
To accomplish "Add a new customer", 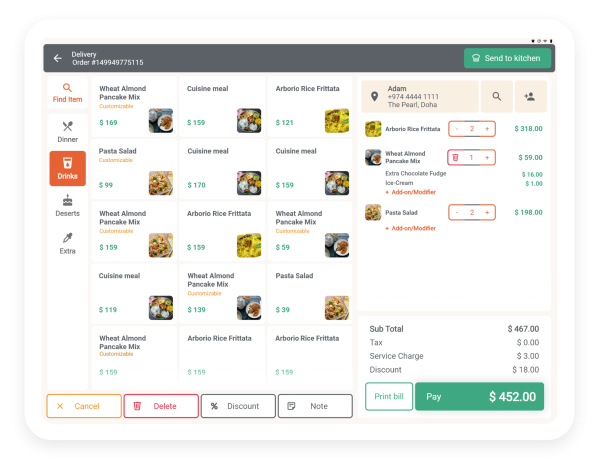I will click(530, 96).
